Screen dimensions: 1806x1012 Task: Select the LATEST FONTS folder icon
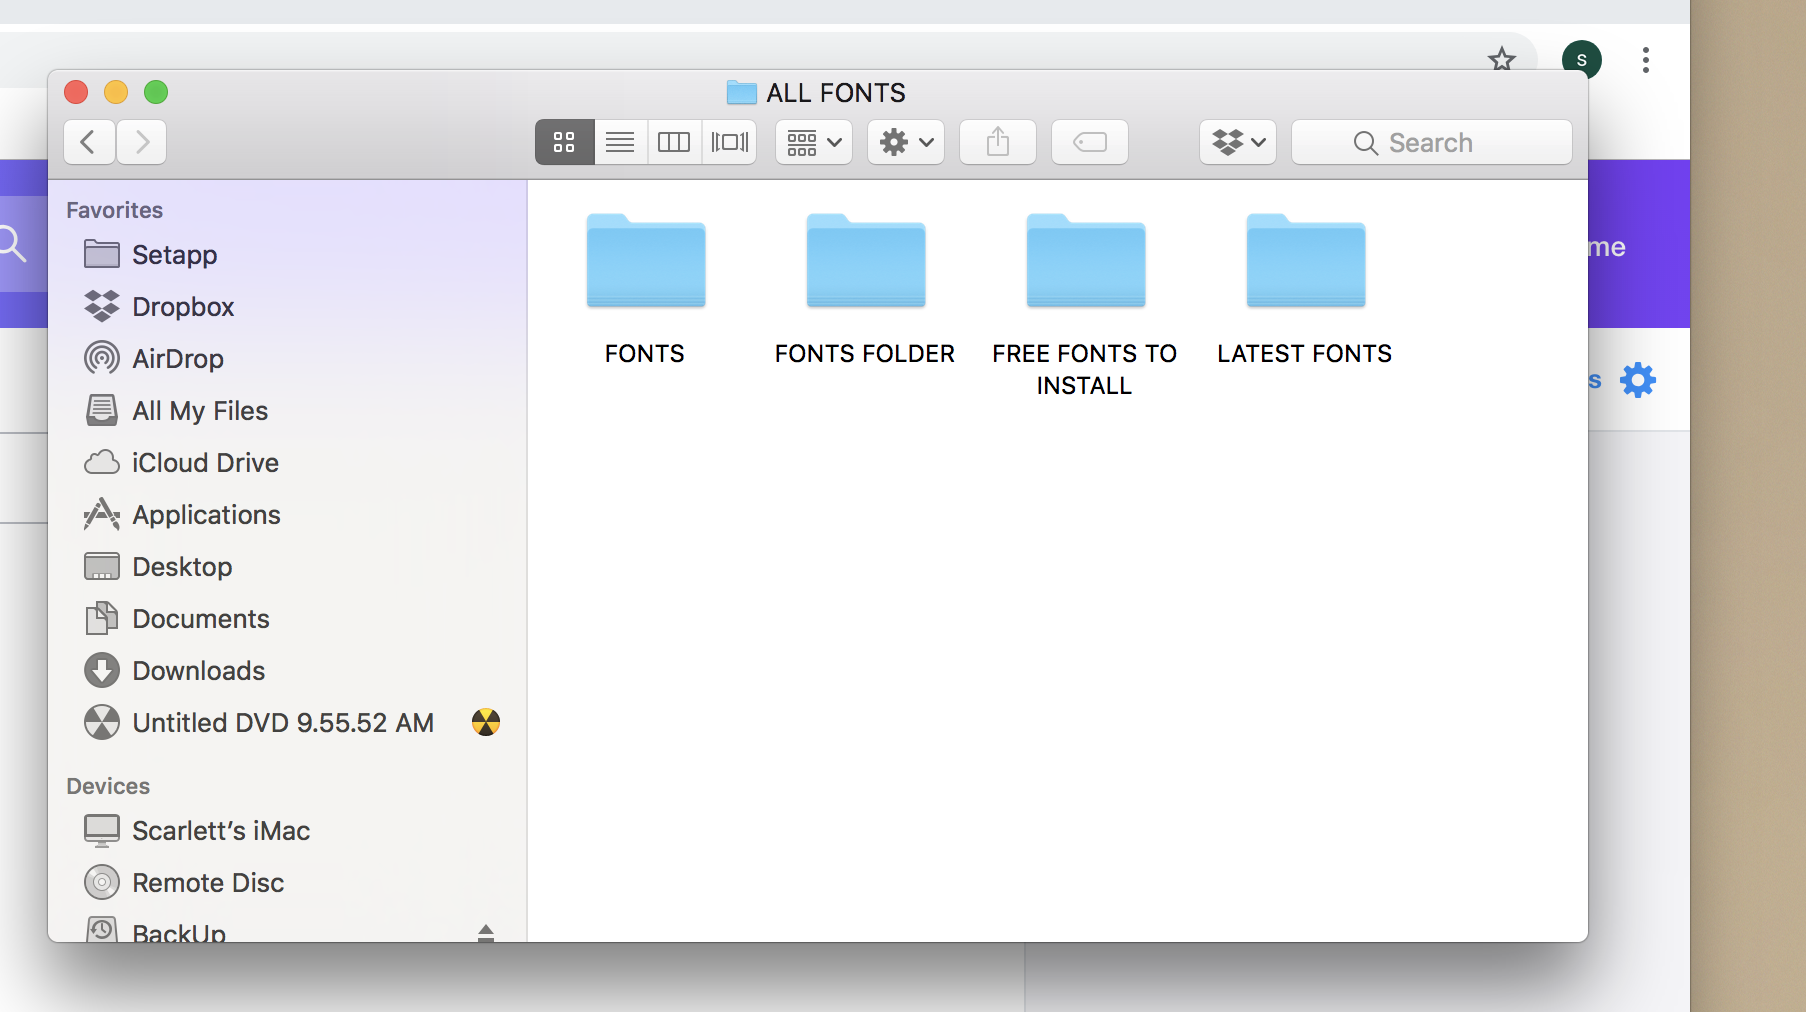pos(1306,261)
